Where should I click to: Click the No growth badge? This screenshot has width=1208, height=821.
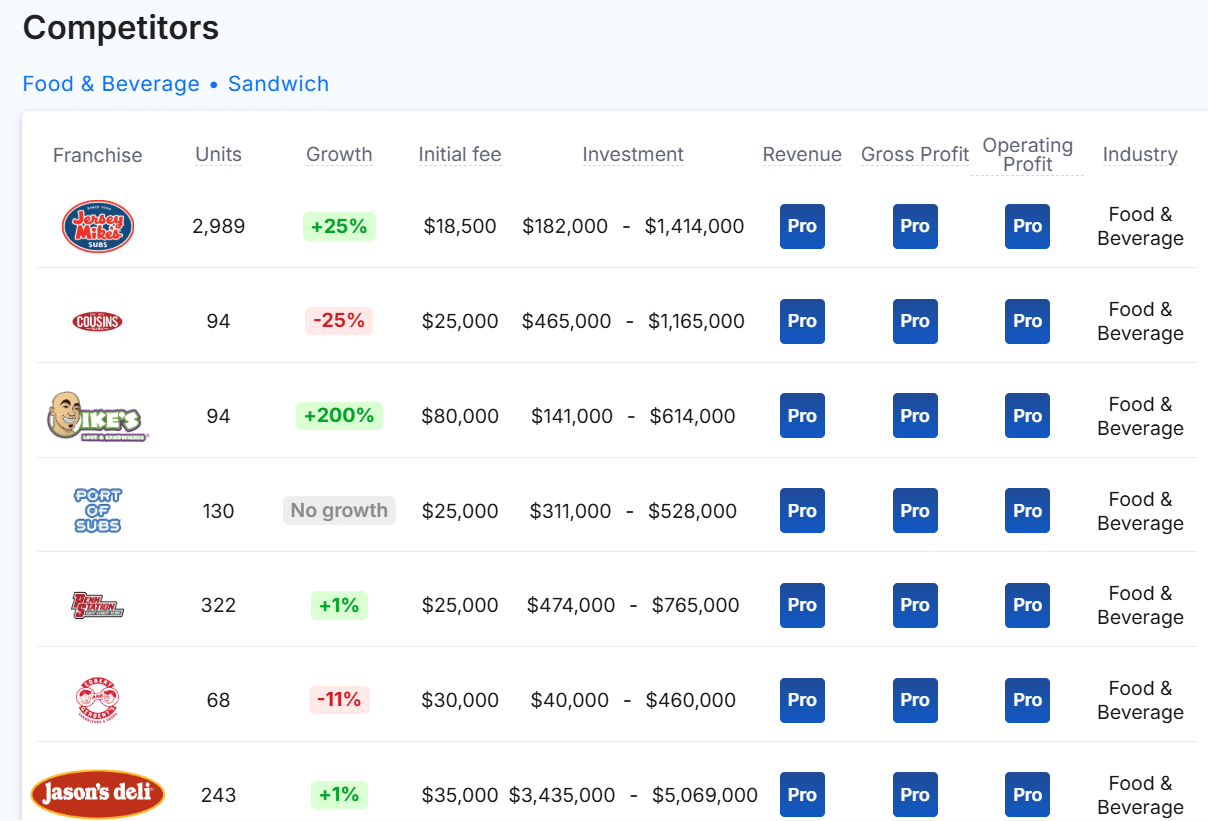pos(339,511)
